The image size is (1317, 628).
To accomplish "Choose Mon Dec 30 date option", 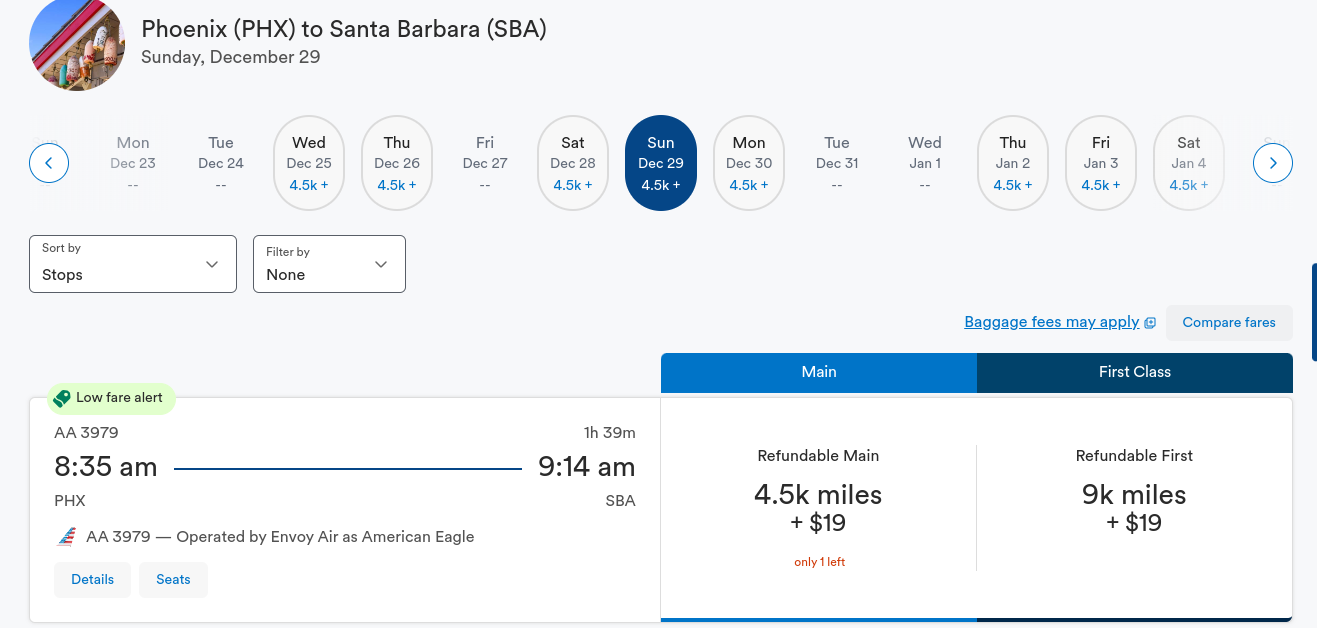I will (749, 163).
